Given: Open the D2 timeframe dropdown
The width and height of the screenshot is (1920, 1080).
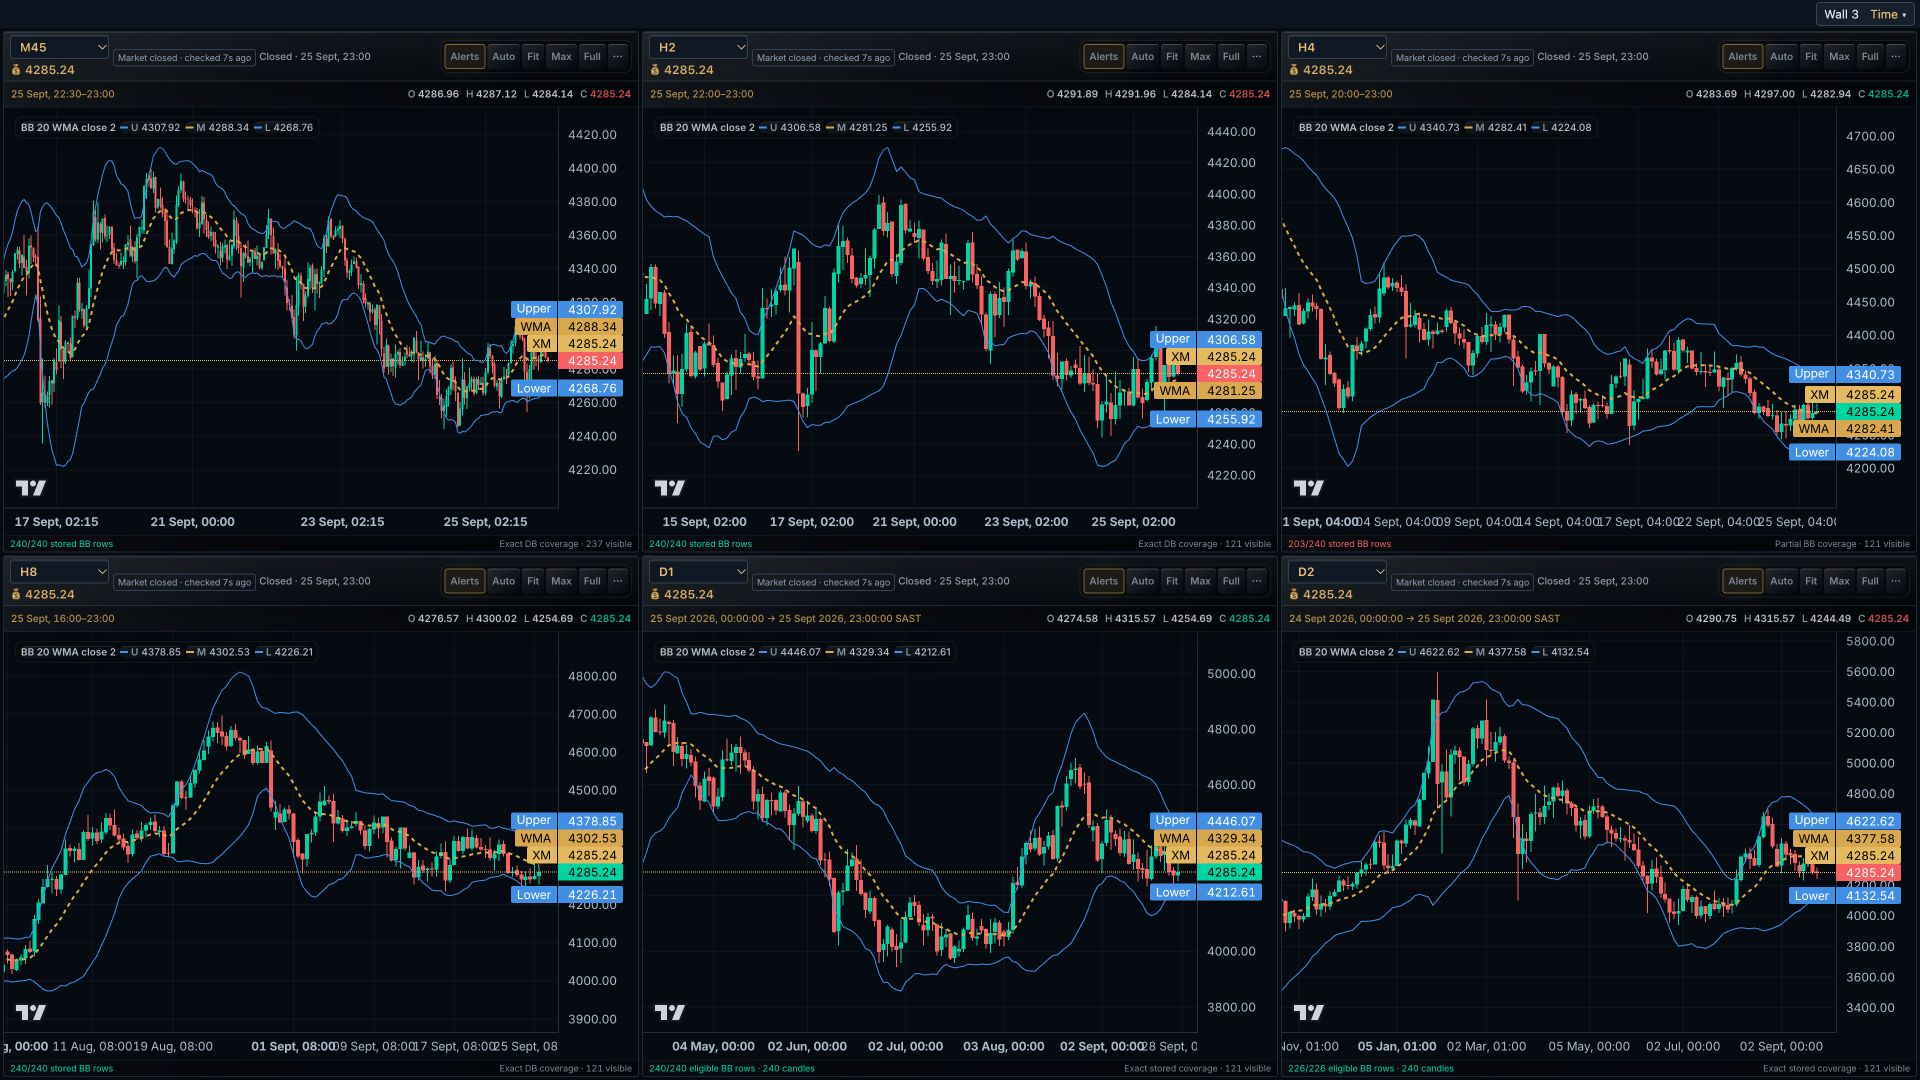Looking at the screenshot, I should [x=1337, y=571].
